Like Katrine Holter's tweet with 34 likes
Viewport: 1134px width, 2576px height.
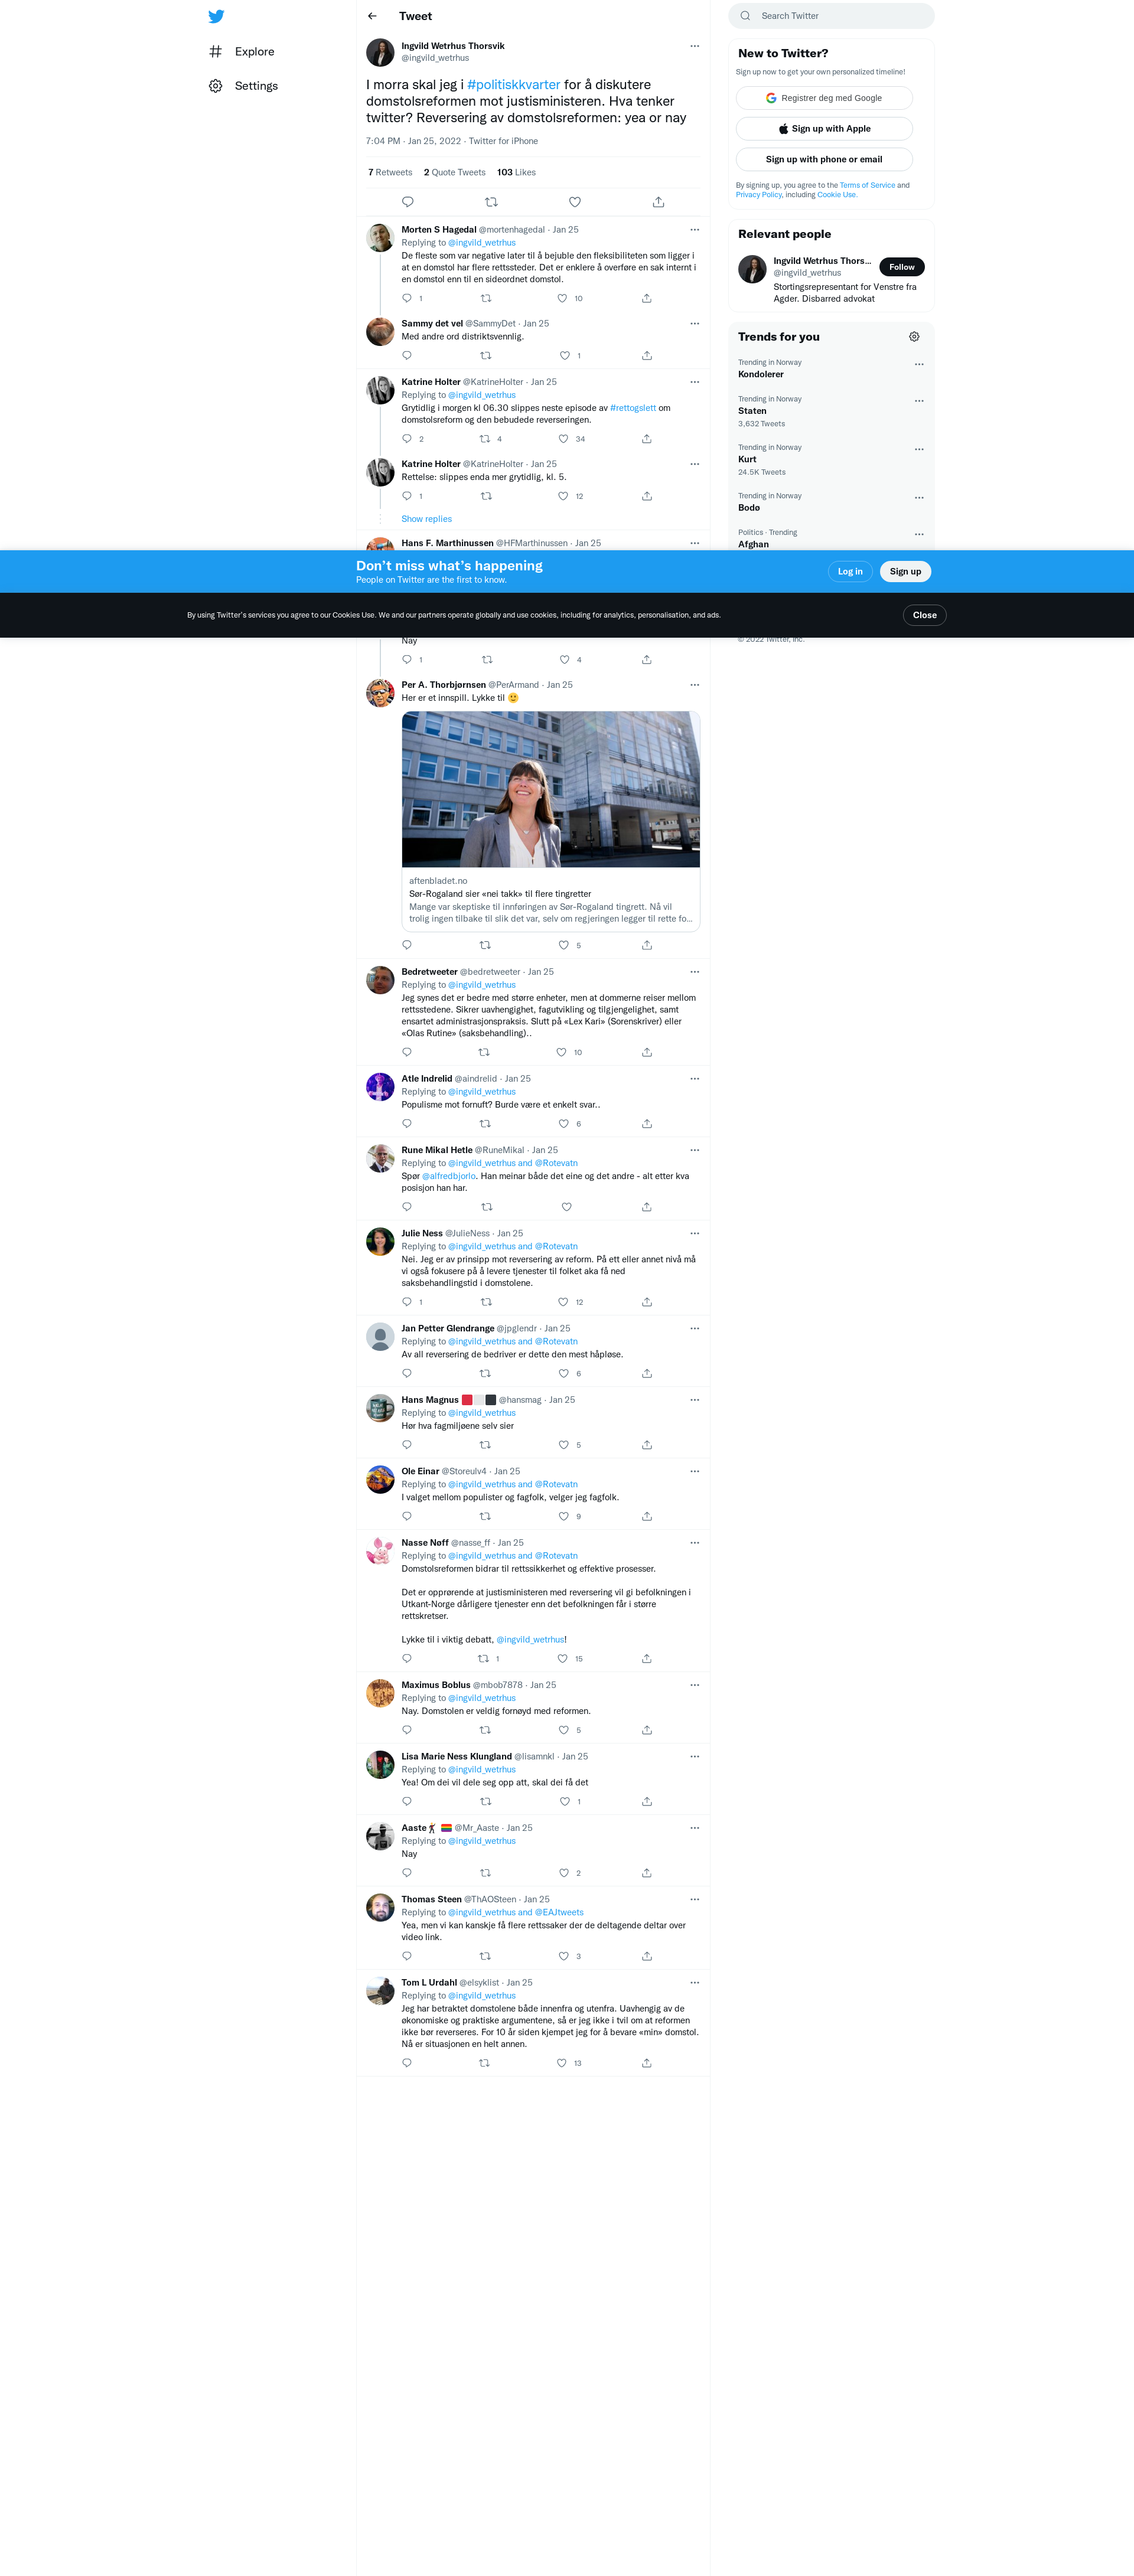coord(563,439)
